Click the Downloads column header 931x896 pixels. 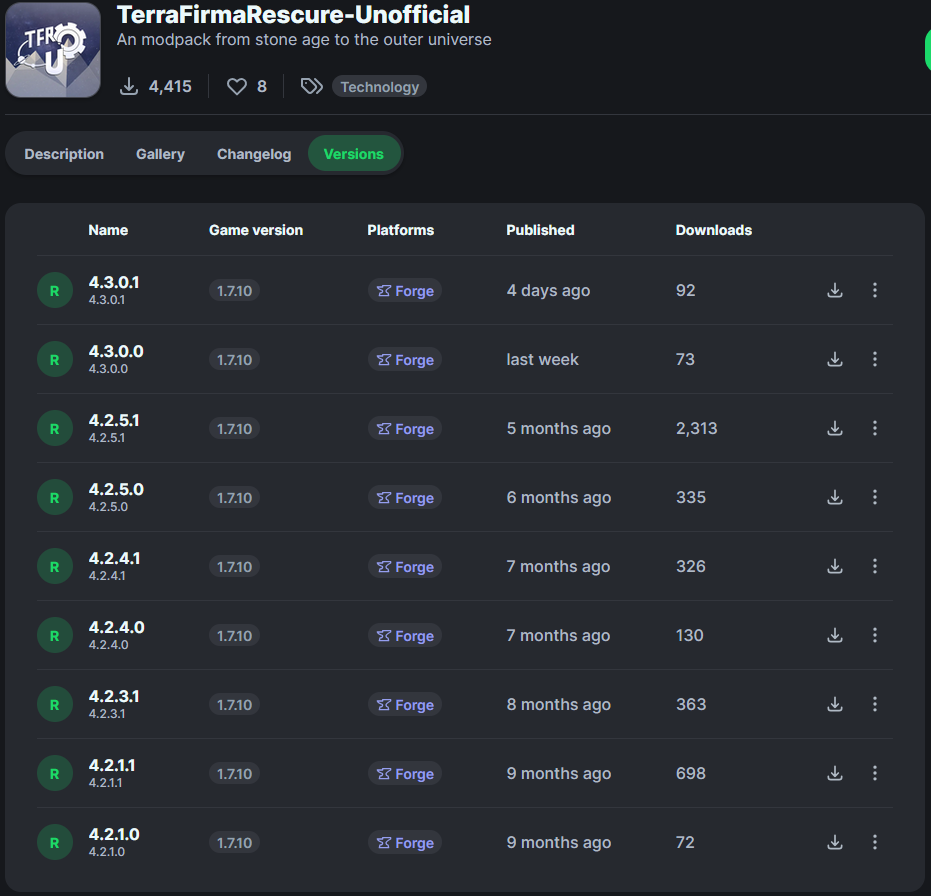pyautogui.click(x=714, y=230)
